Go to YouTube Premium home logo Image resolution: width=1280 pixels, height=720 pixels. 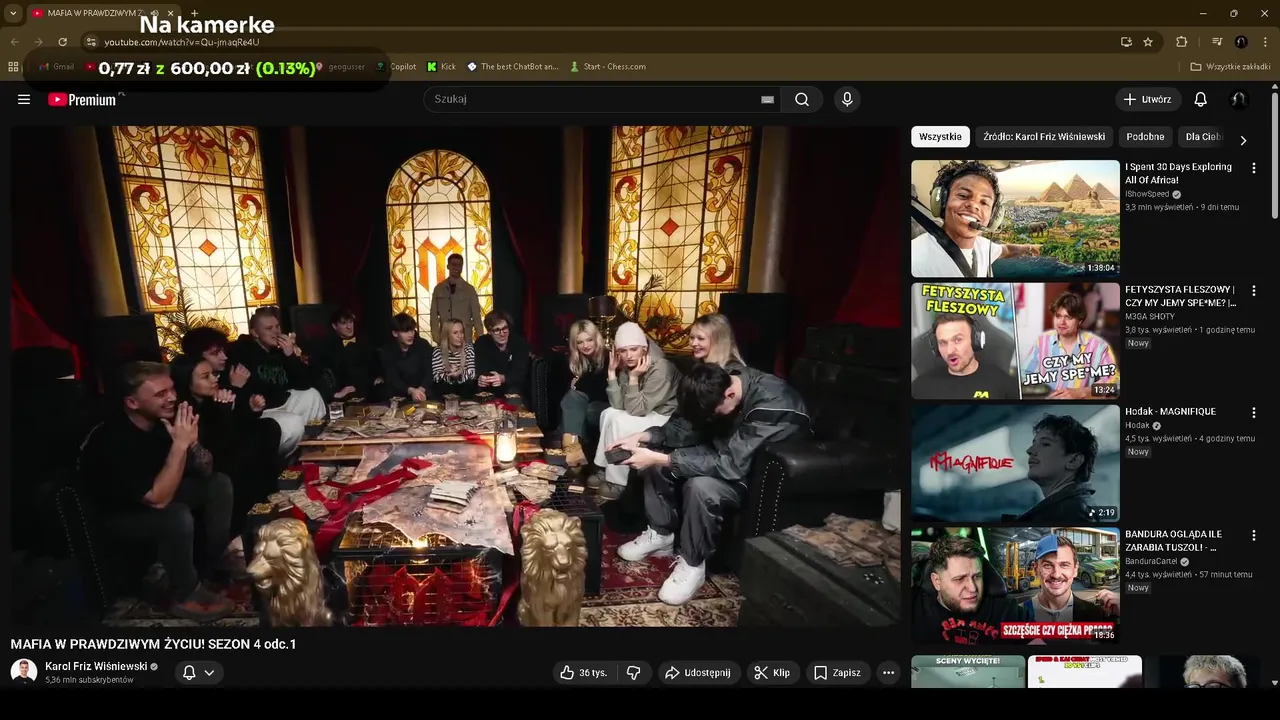click(x=83, y=99)
